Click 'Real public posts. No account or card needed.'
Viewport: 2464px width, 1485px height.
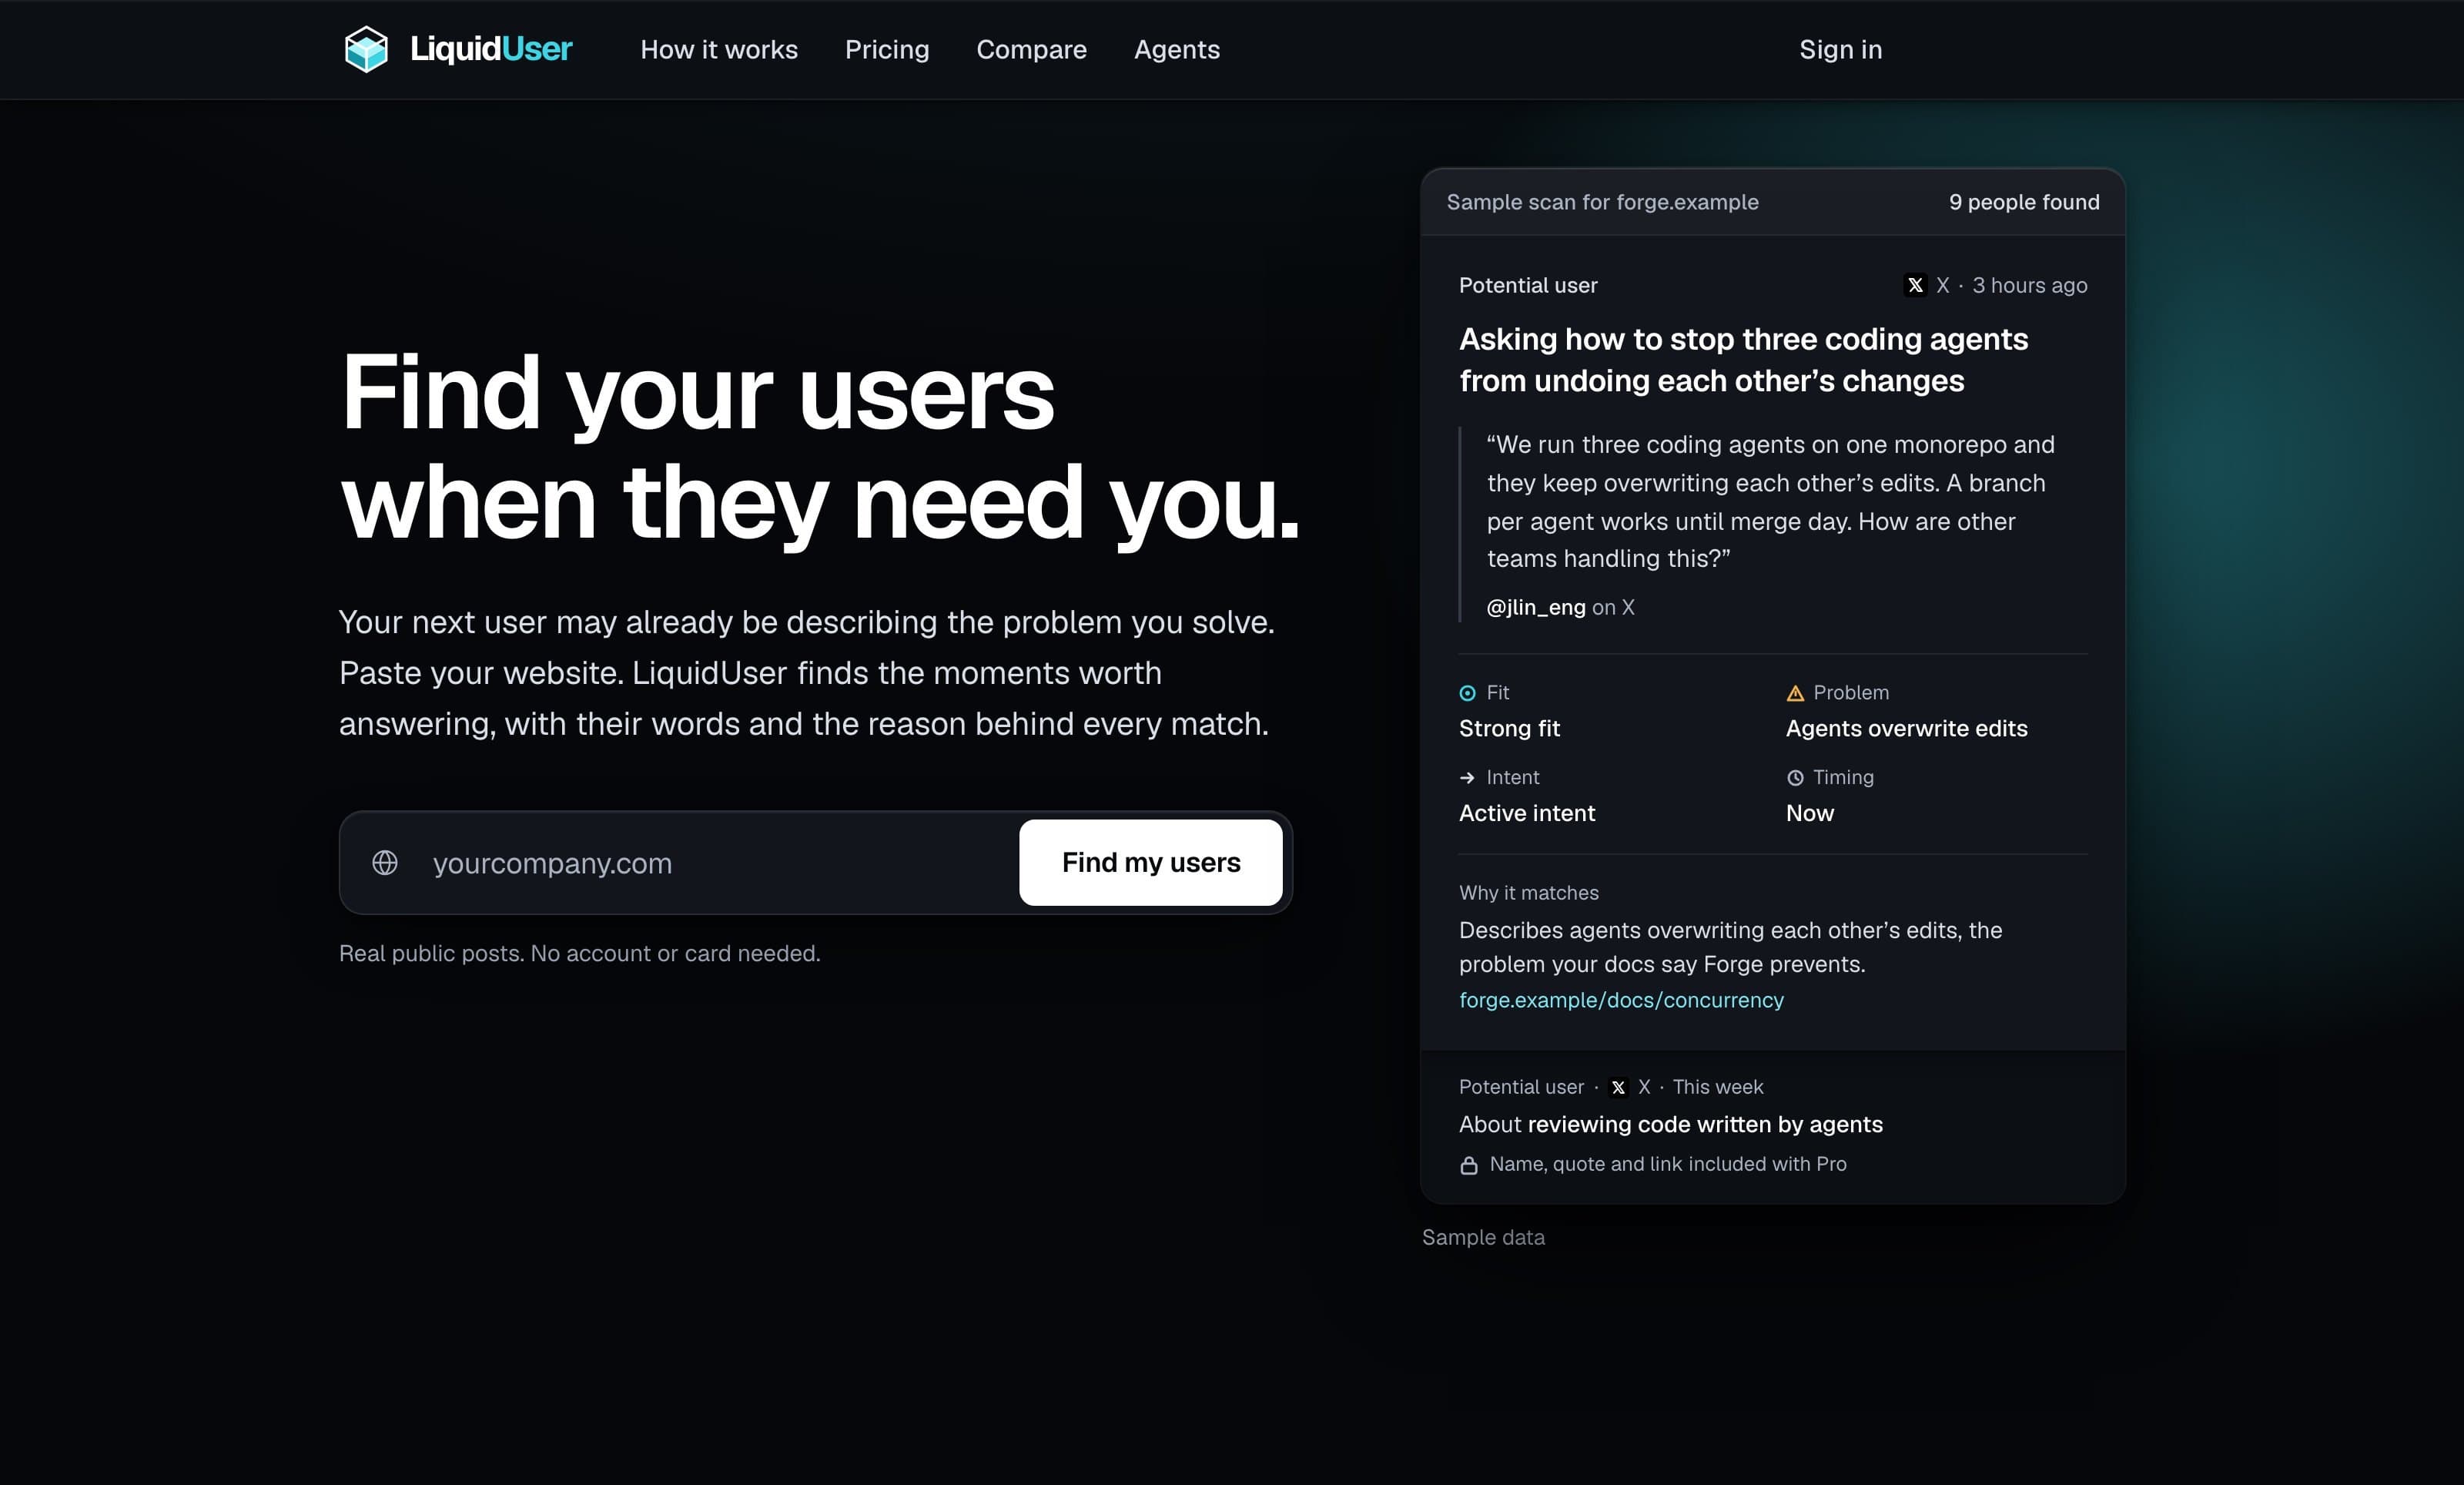click(x=579, y=954)
